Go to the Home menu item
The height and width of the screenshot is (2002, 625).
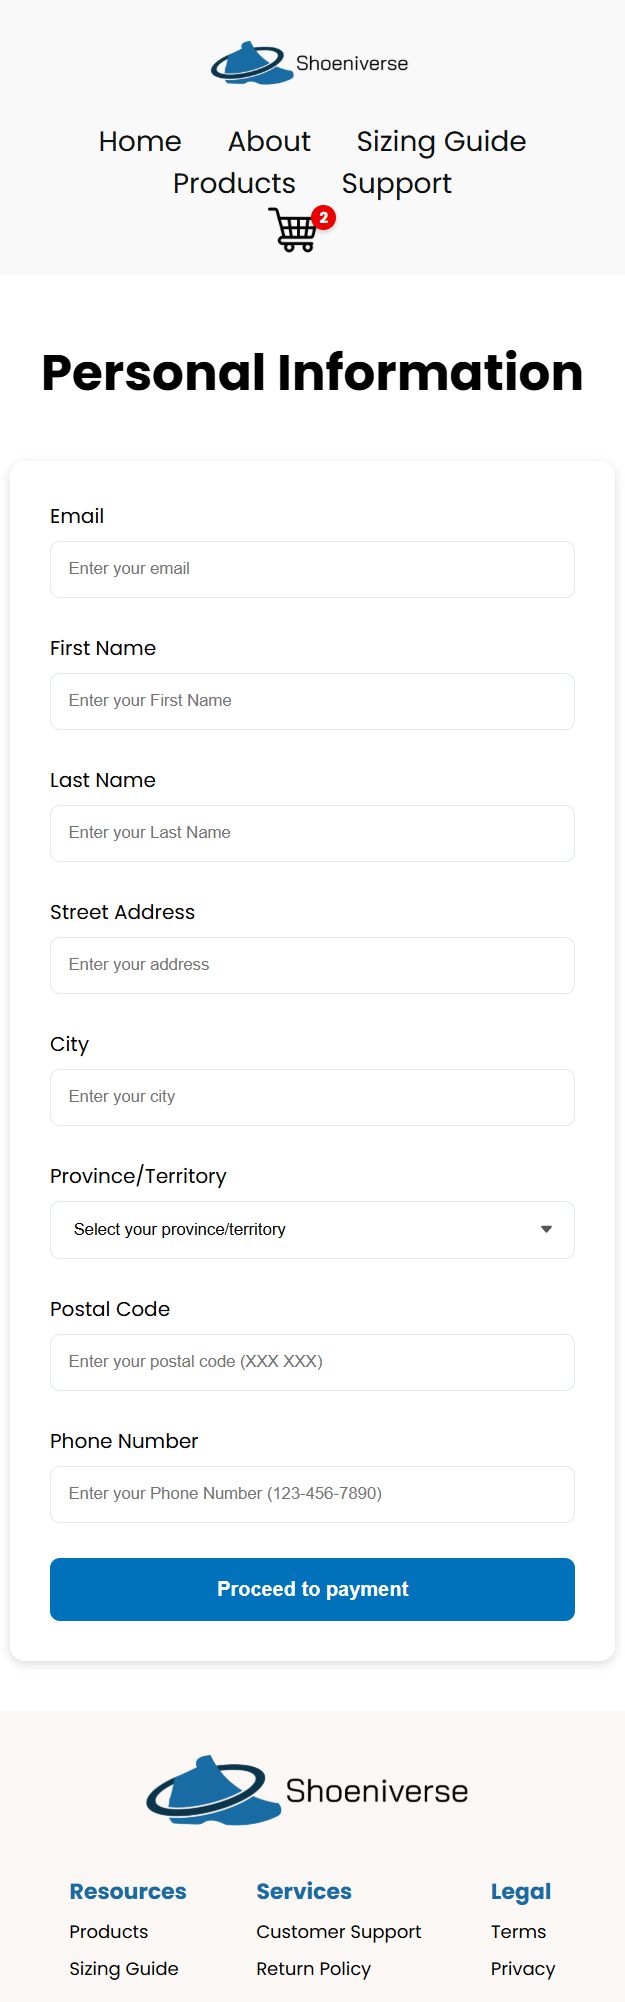pos(140,141)
